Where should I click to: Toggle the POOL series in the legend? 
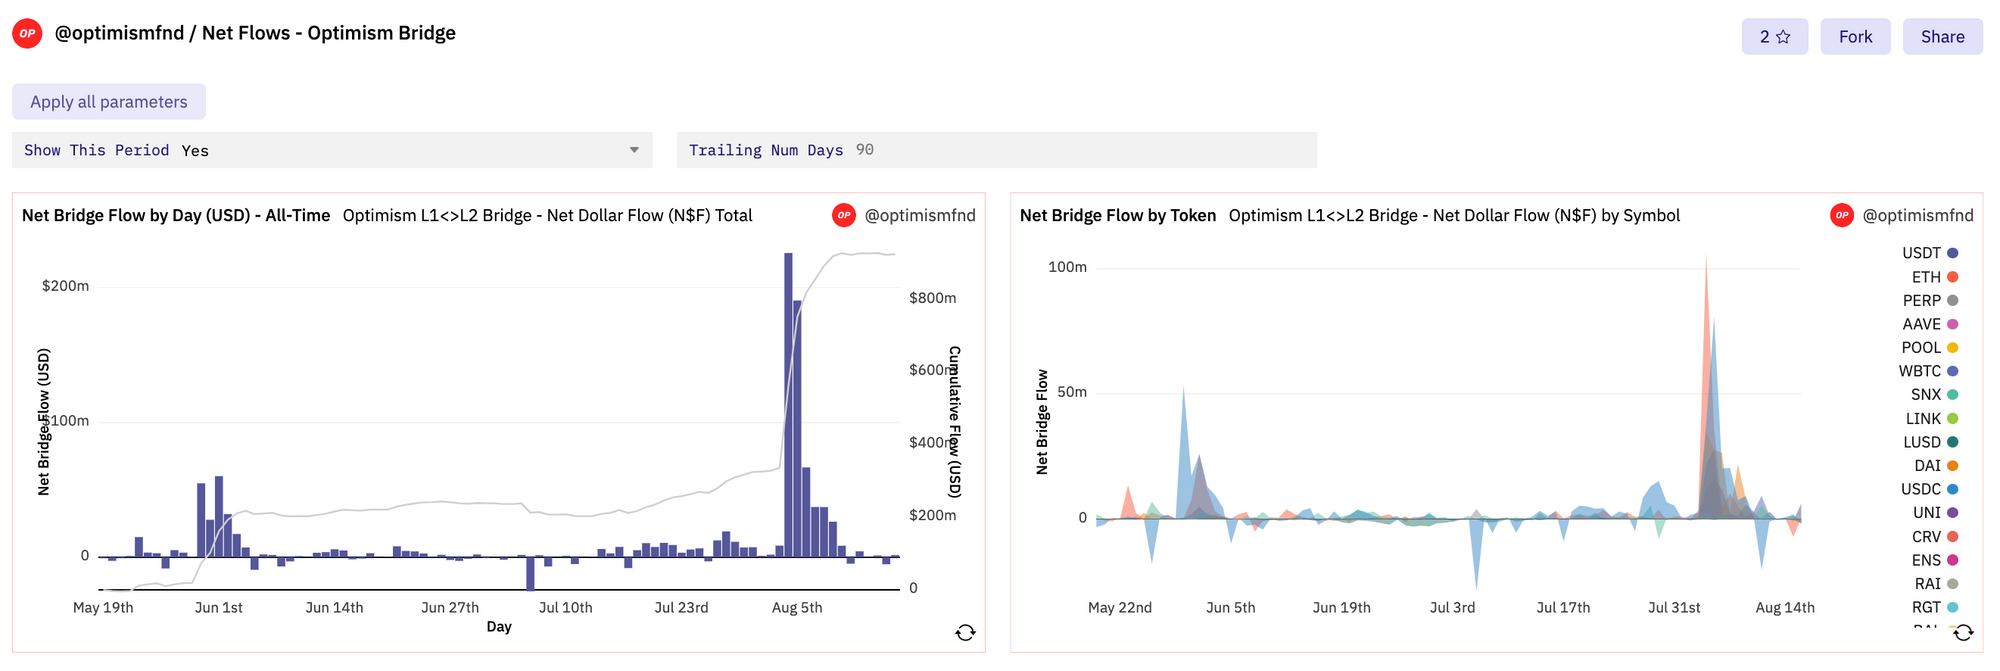click(x=1930, y=347)
